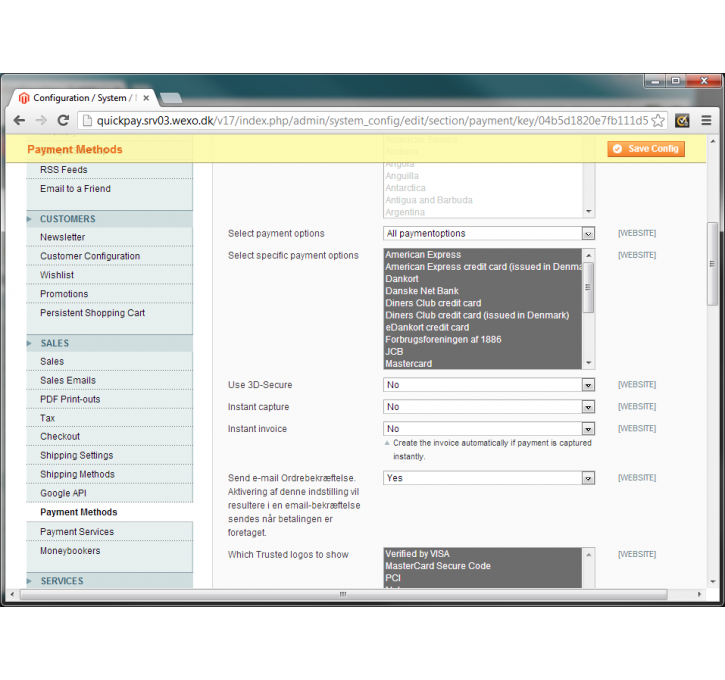The image size is (725, 680).
Task: Click the horizontal scrollbar at window bottom
Action: [x=343, y=594]
